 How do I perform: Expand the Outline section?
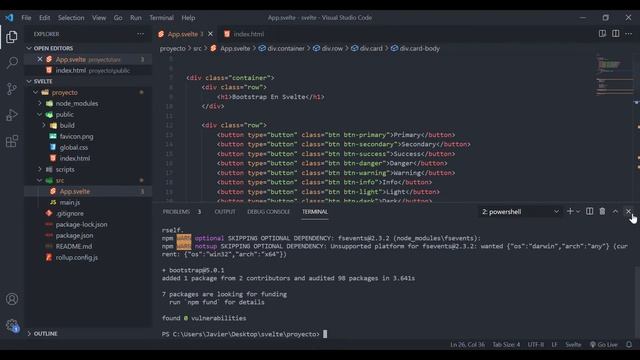pyautogui.click(x=29, y=333)
